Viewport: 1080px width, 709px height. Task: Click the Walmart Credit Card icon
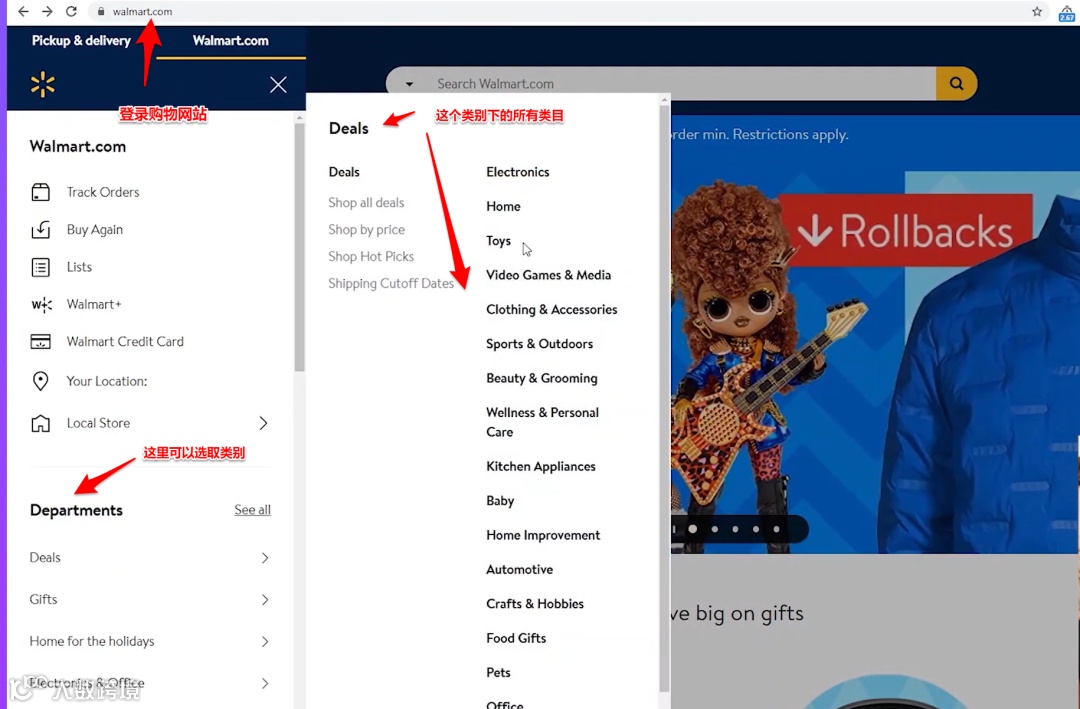(41, 342)
